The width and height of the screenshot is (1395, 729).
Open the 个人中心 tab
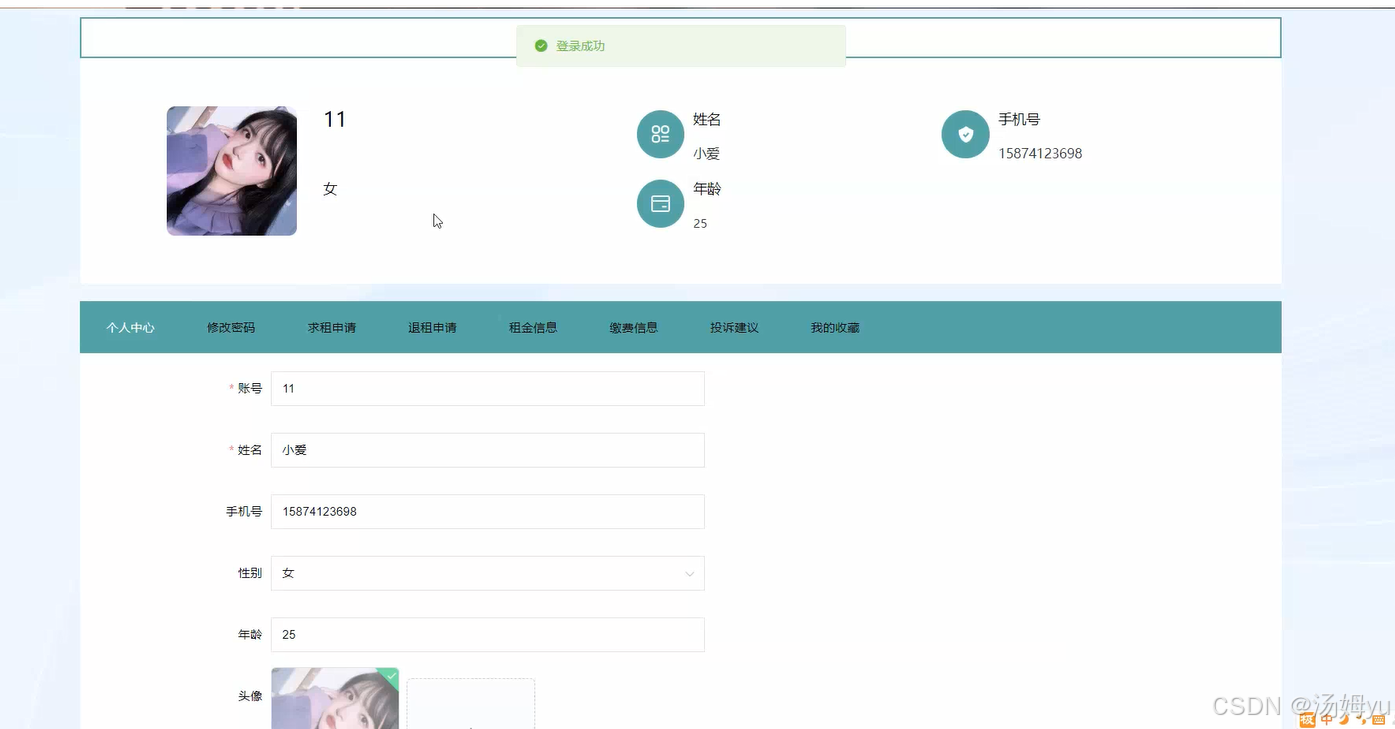click(x=131, y=327)
